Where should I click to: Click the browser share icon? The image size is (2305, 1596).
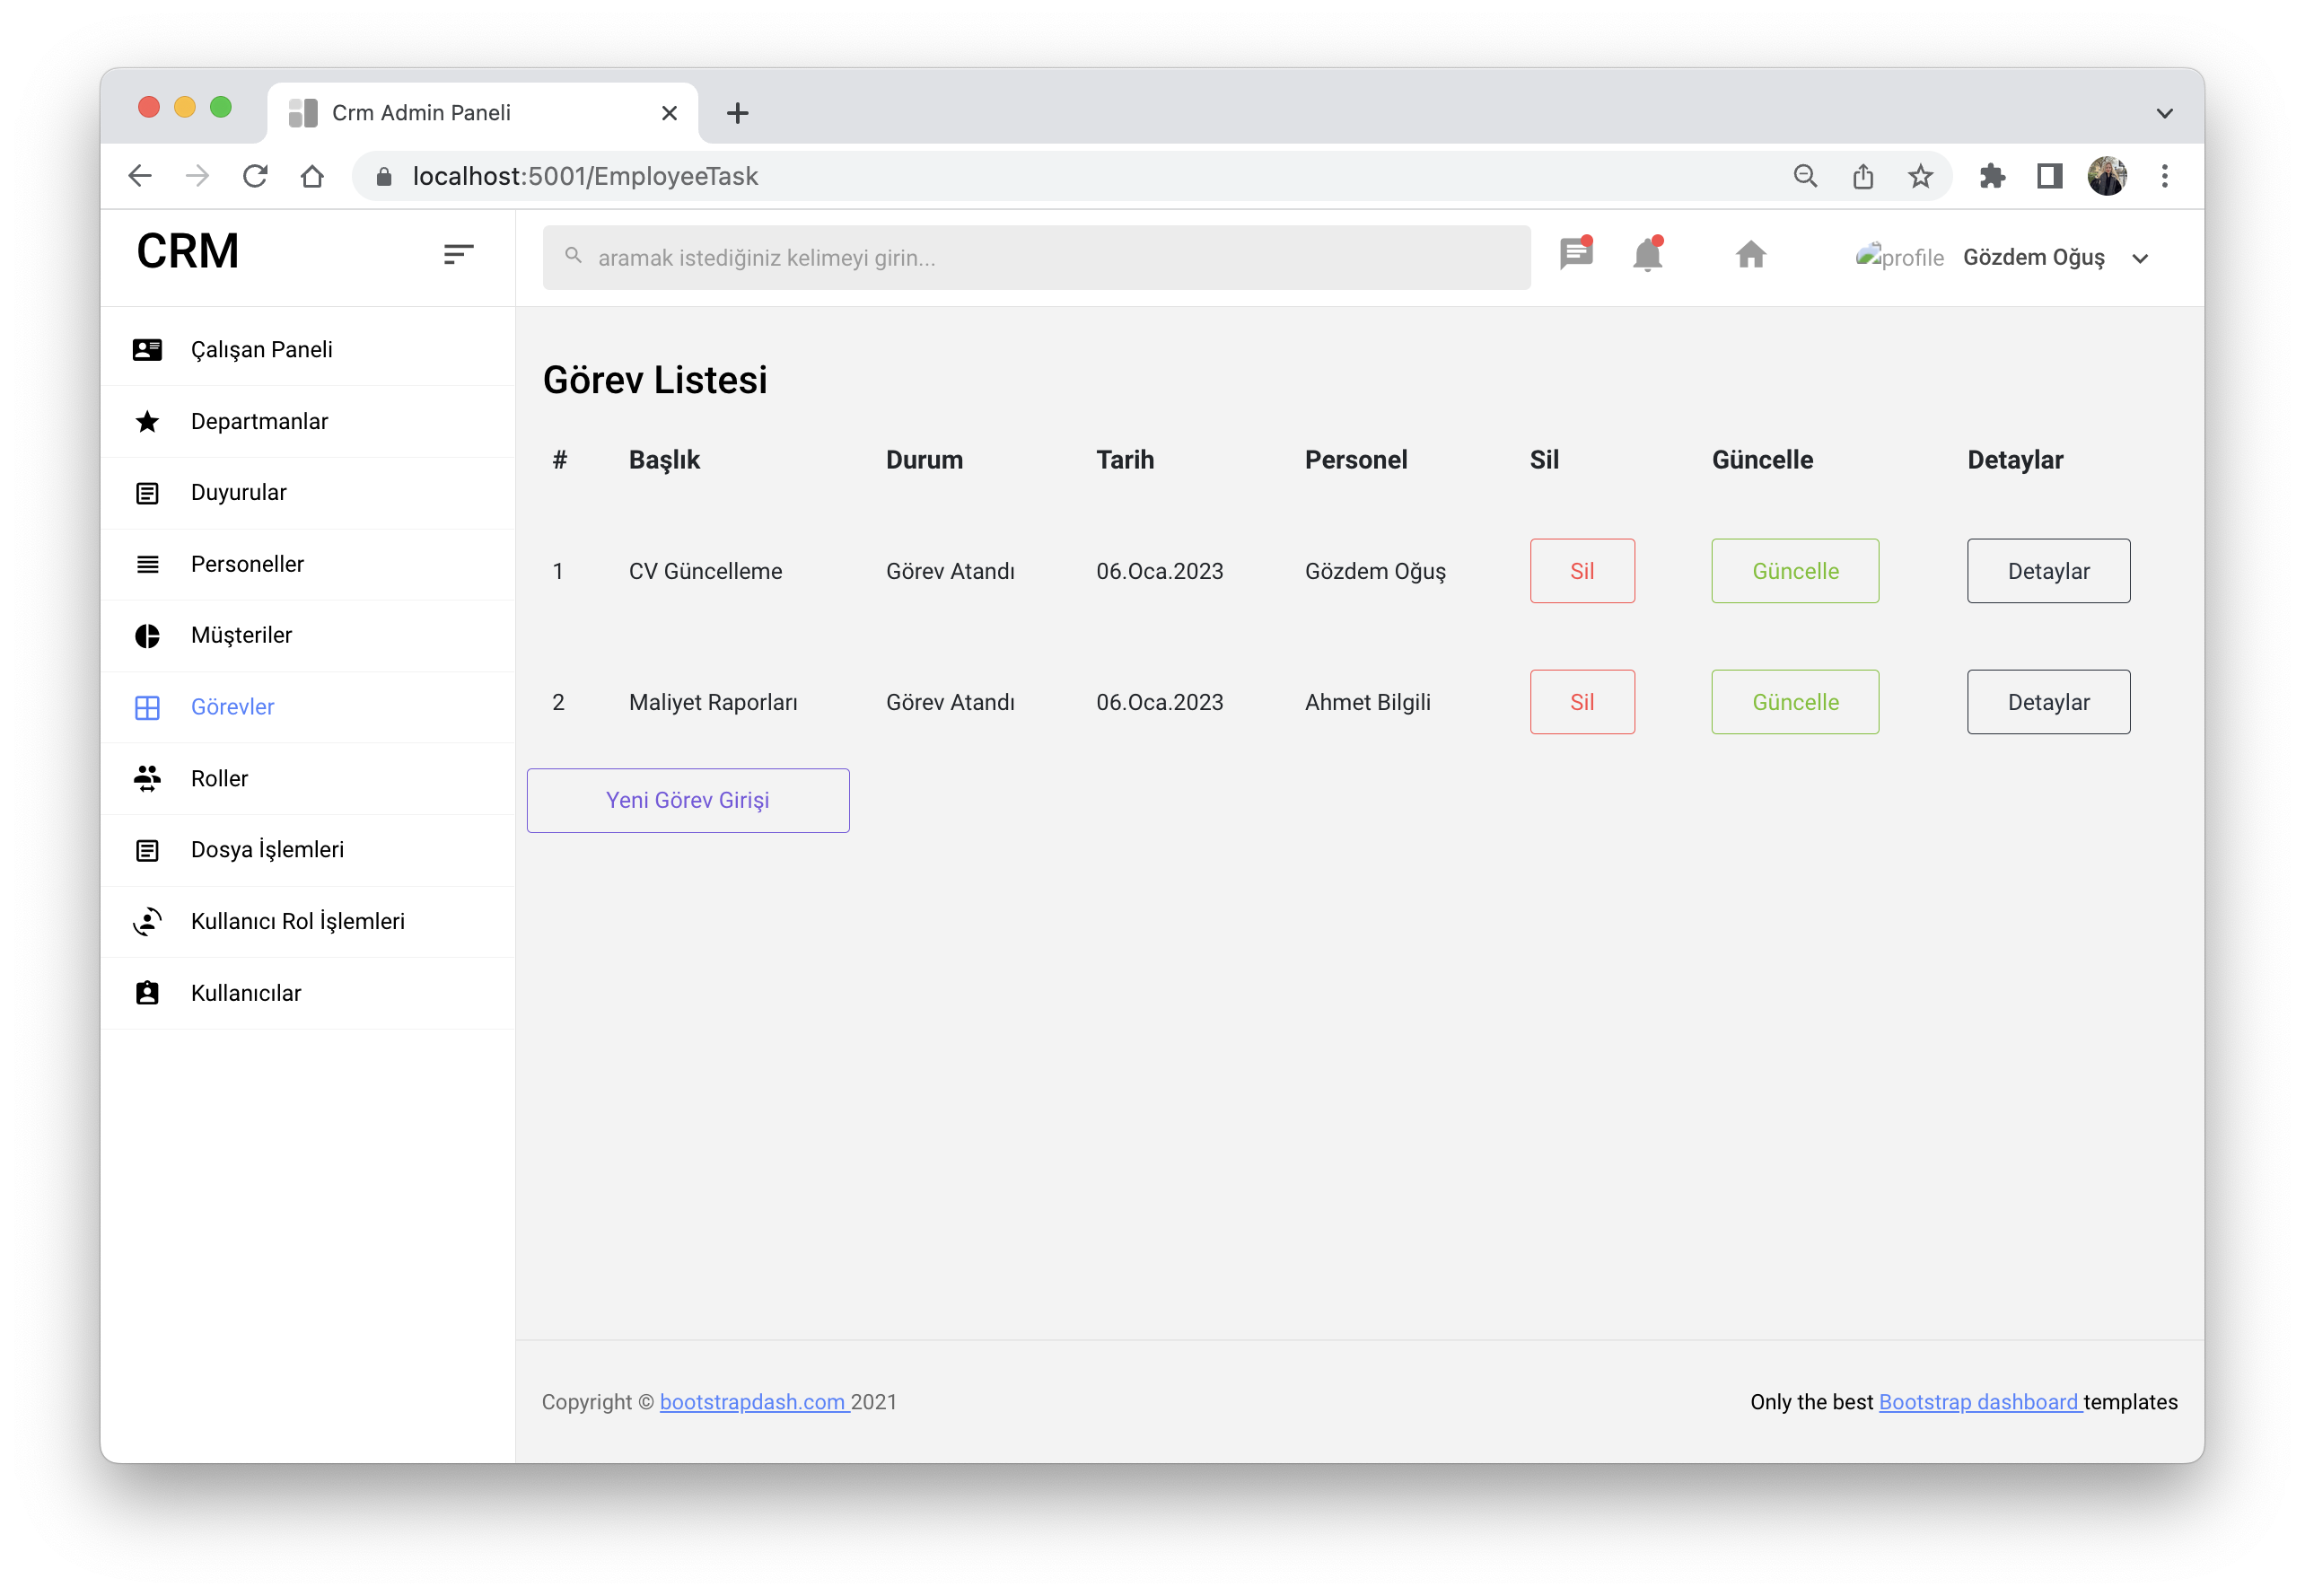[1862, 177]
